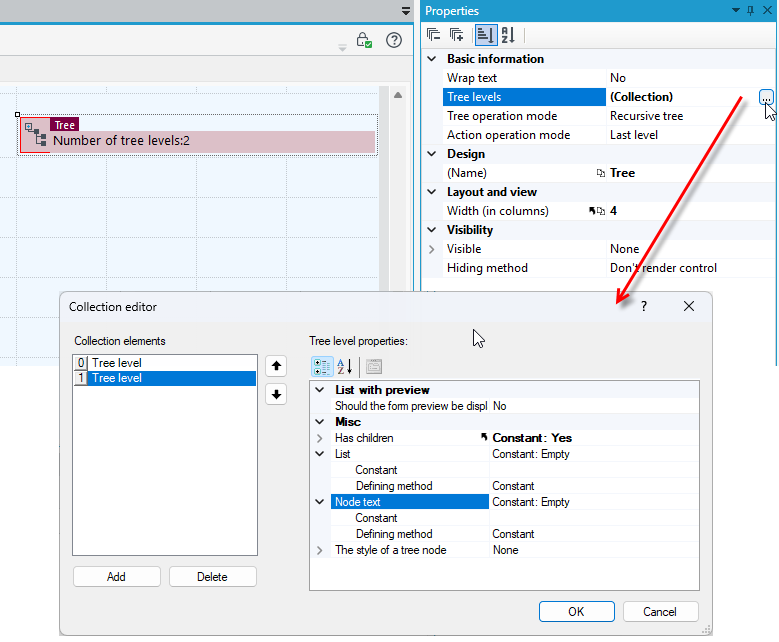Select the Tree operation mode property
This screenshot has width=779, height=642.
[524, 116]
